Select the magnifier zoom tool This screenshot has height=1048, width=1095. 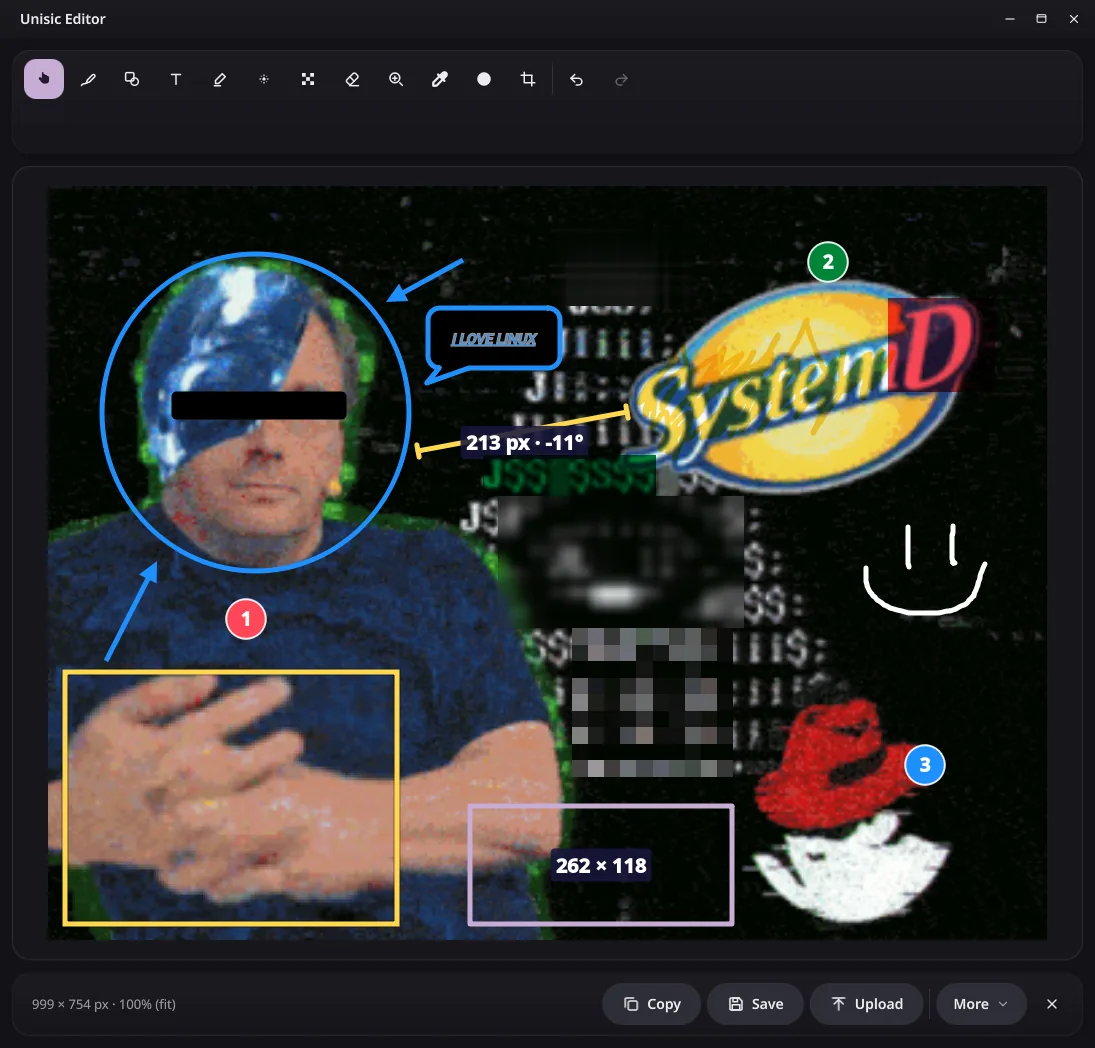coord(396,80)
